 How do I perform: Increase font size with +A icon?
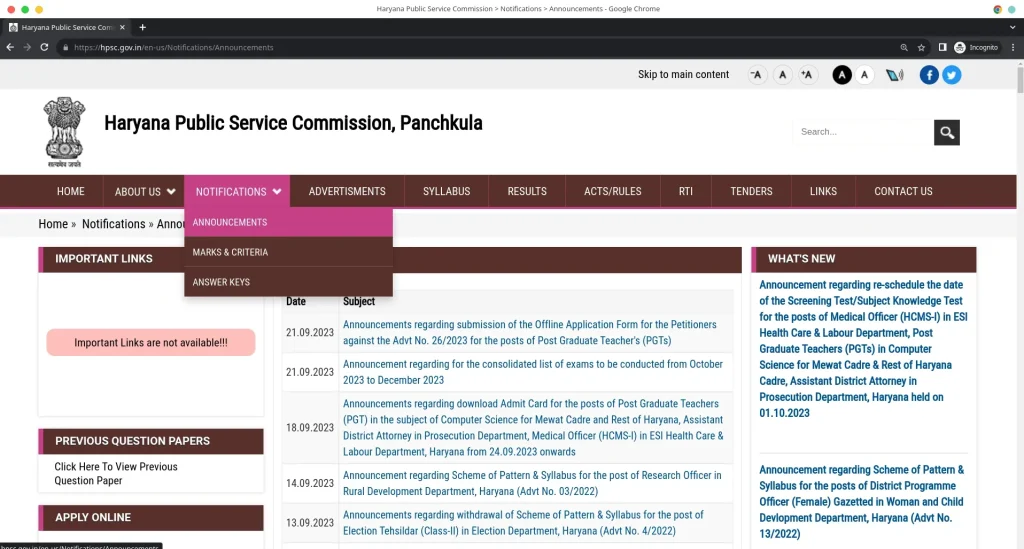coord(808,75)
